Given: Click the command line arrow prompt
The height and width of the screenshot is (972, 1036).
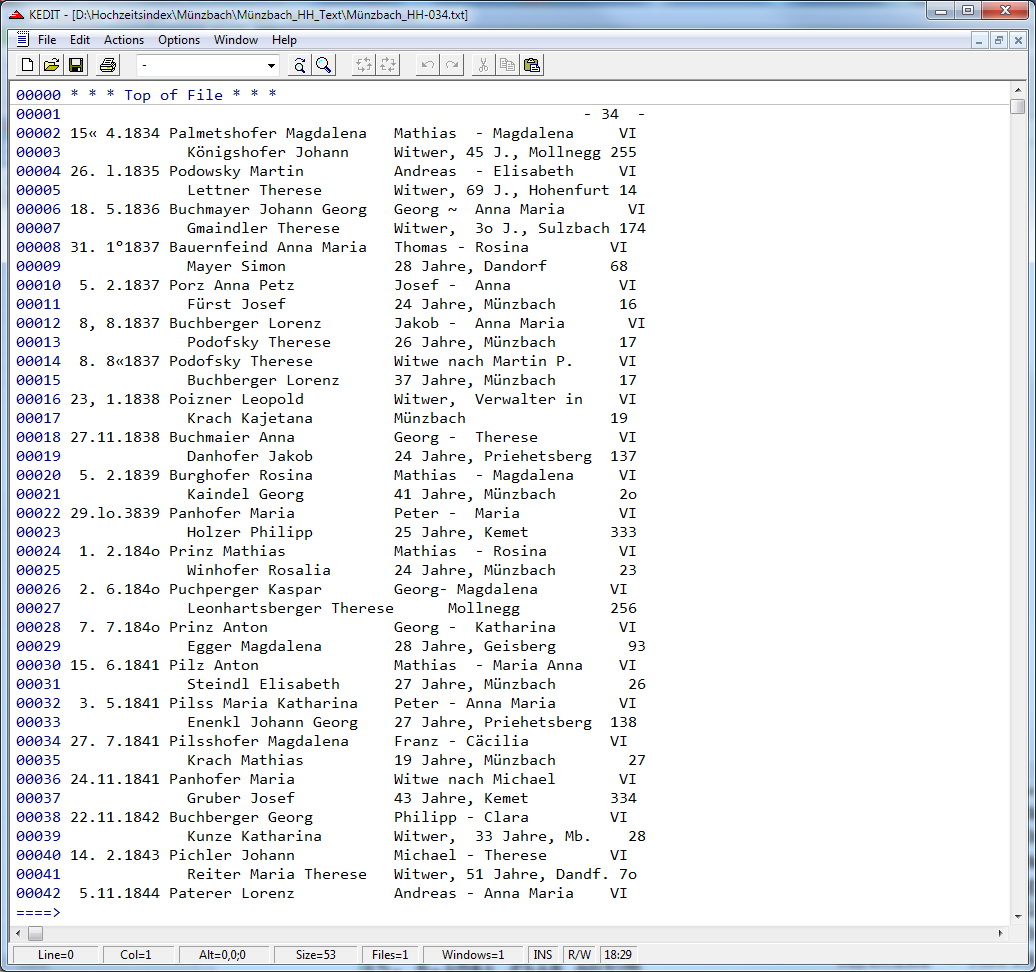Looking at the screenshot, I should coord(38,912).
